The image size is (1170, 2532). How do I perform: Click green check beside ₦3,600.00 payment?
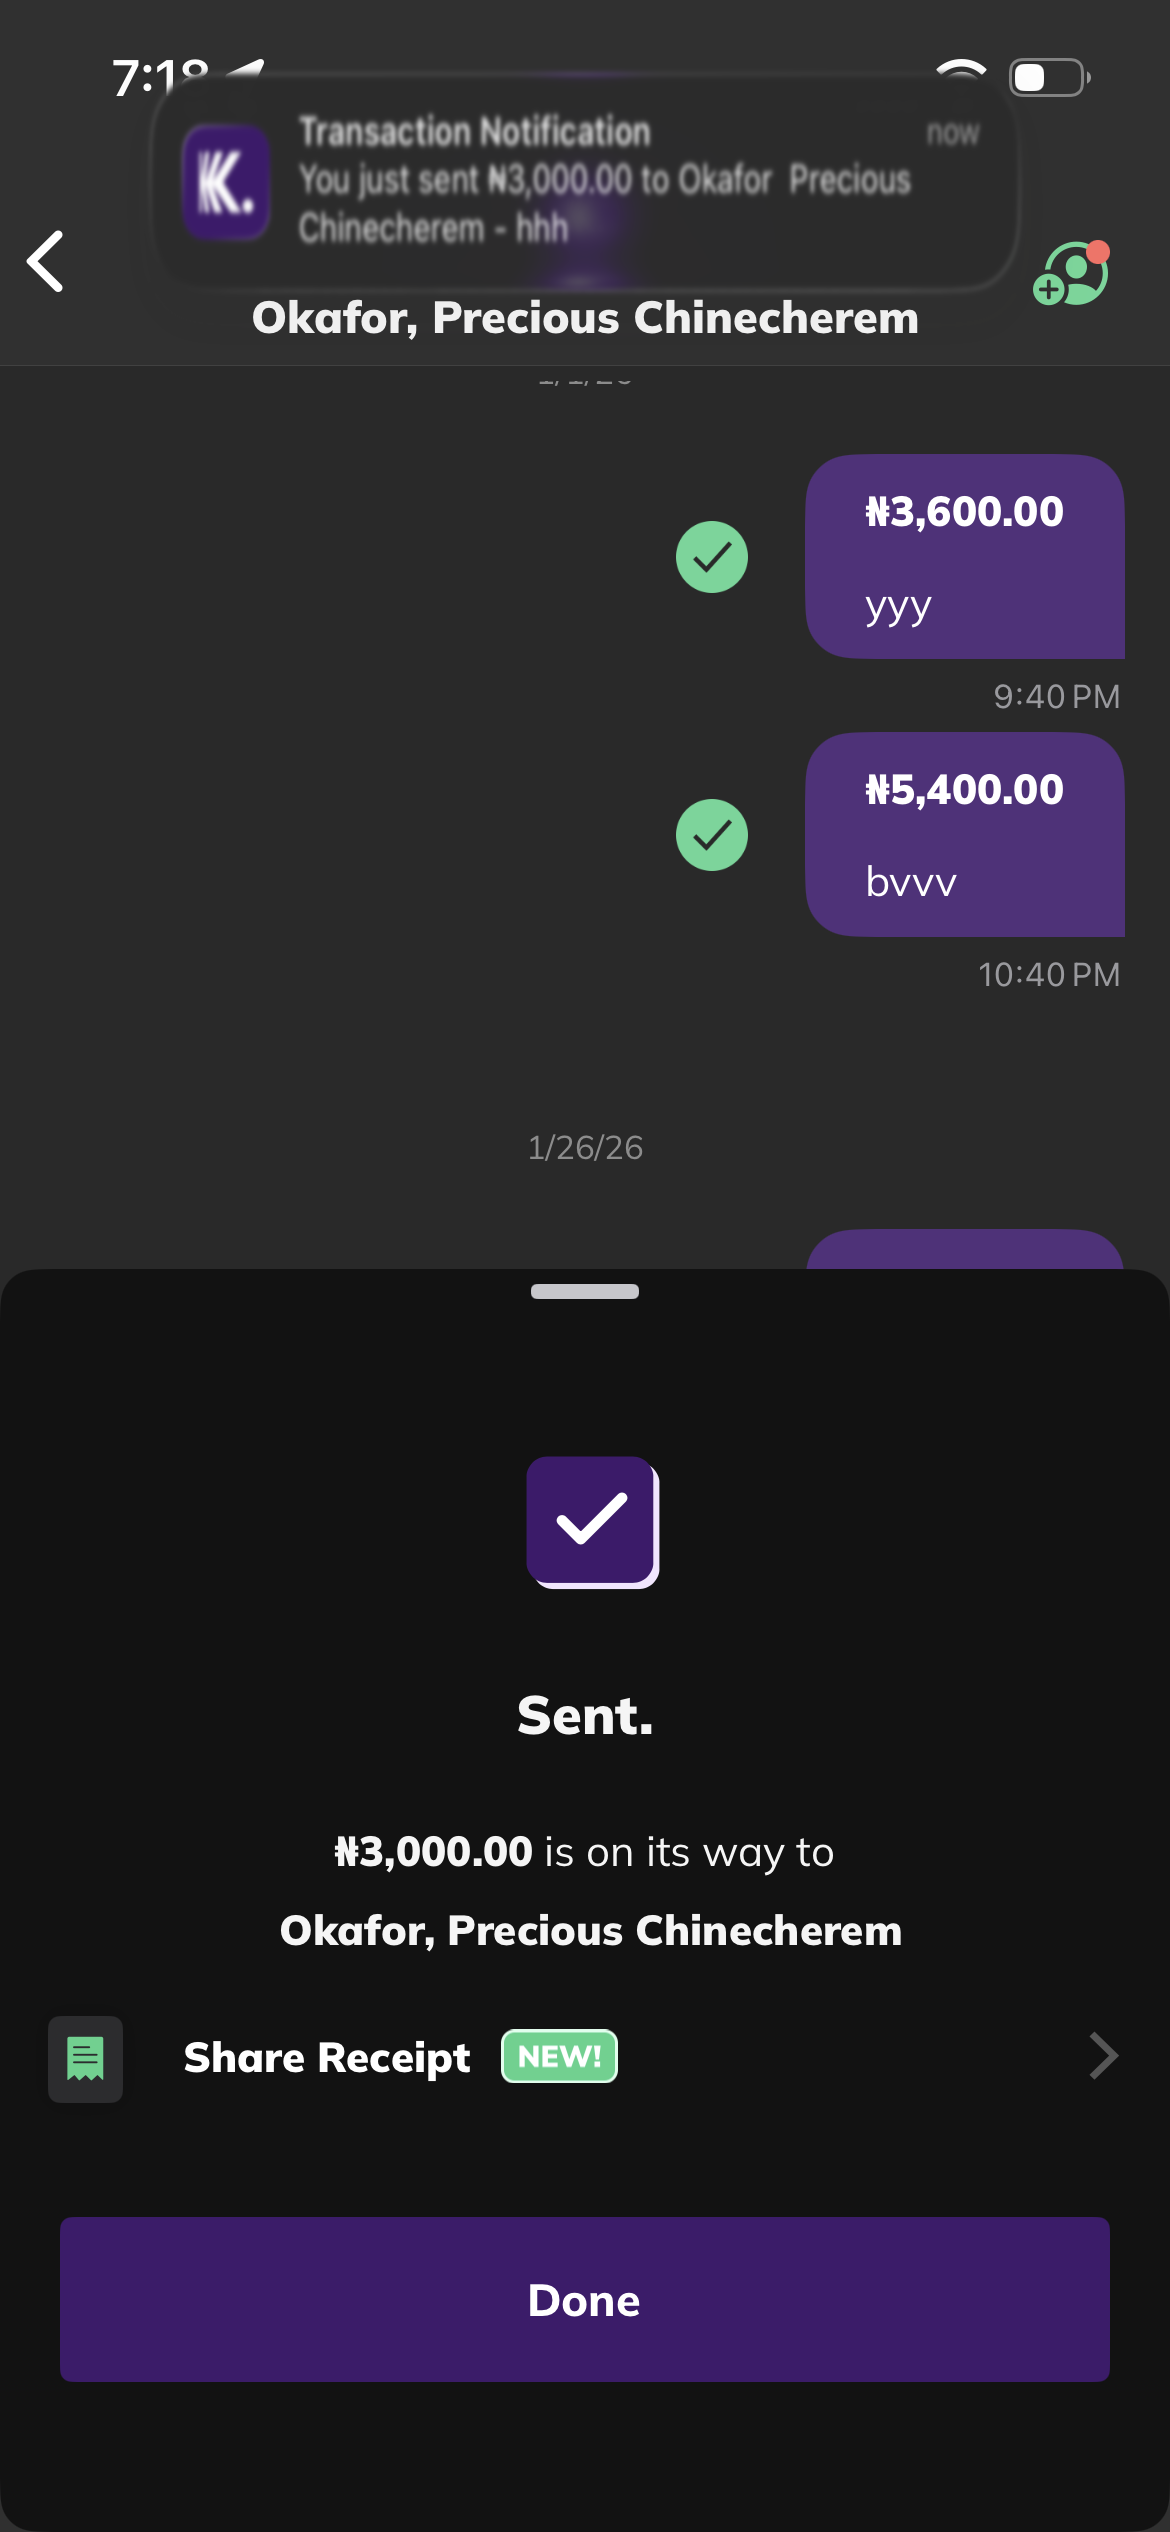[x=712, y=557]
